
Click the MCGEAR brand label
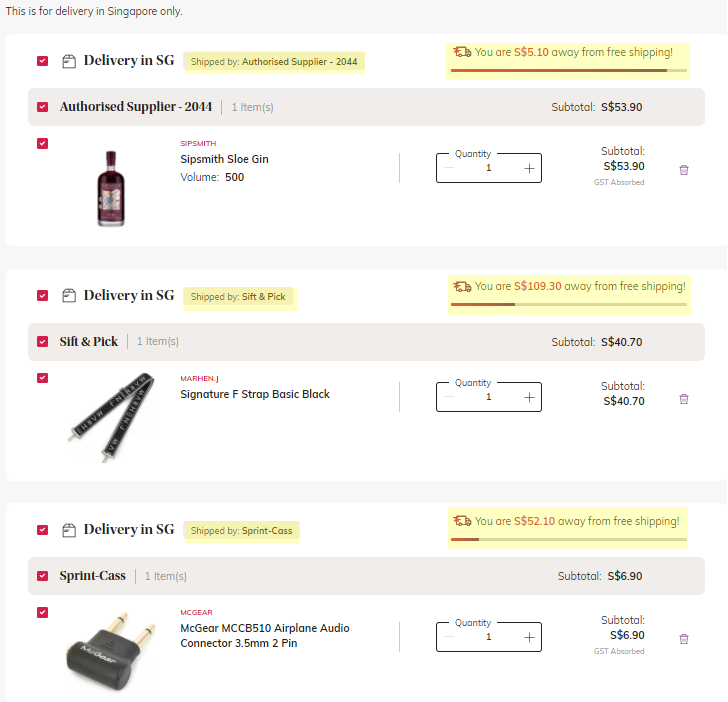coord(196,612)
